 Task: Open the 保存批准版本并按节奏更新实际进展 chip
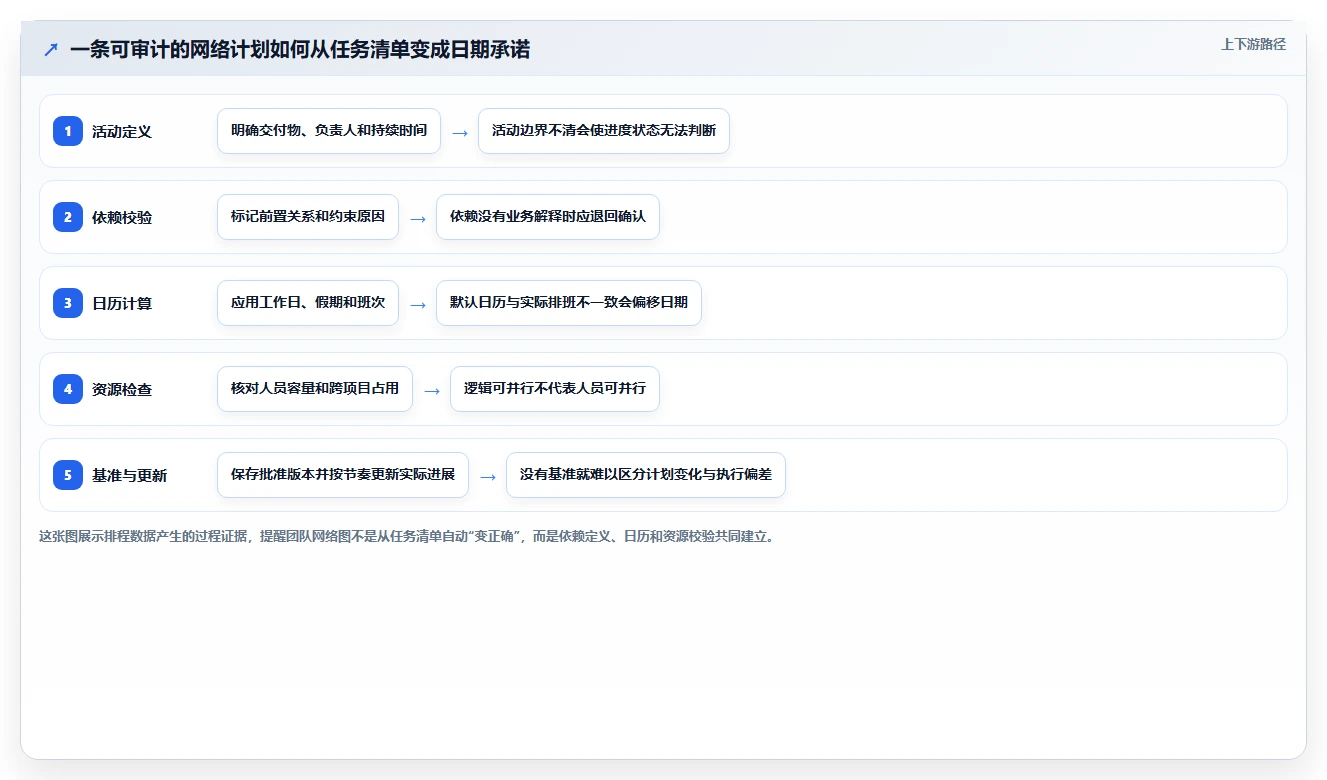click(343, 475)
